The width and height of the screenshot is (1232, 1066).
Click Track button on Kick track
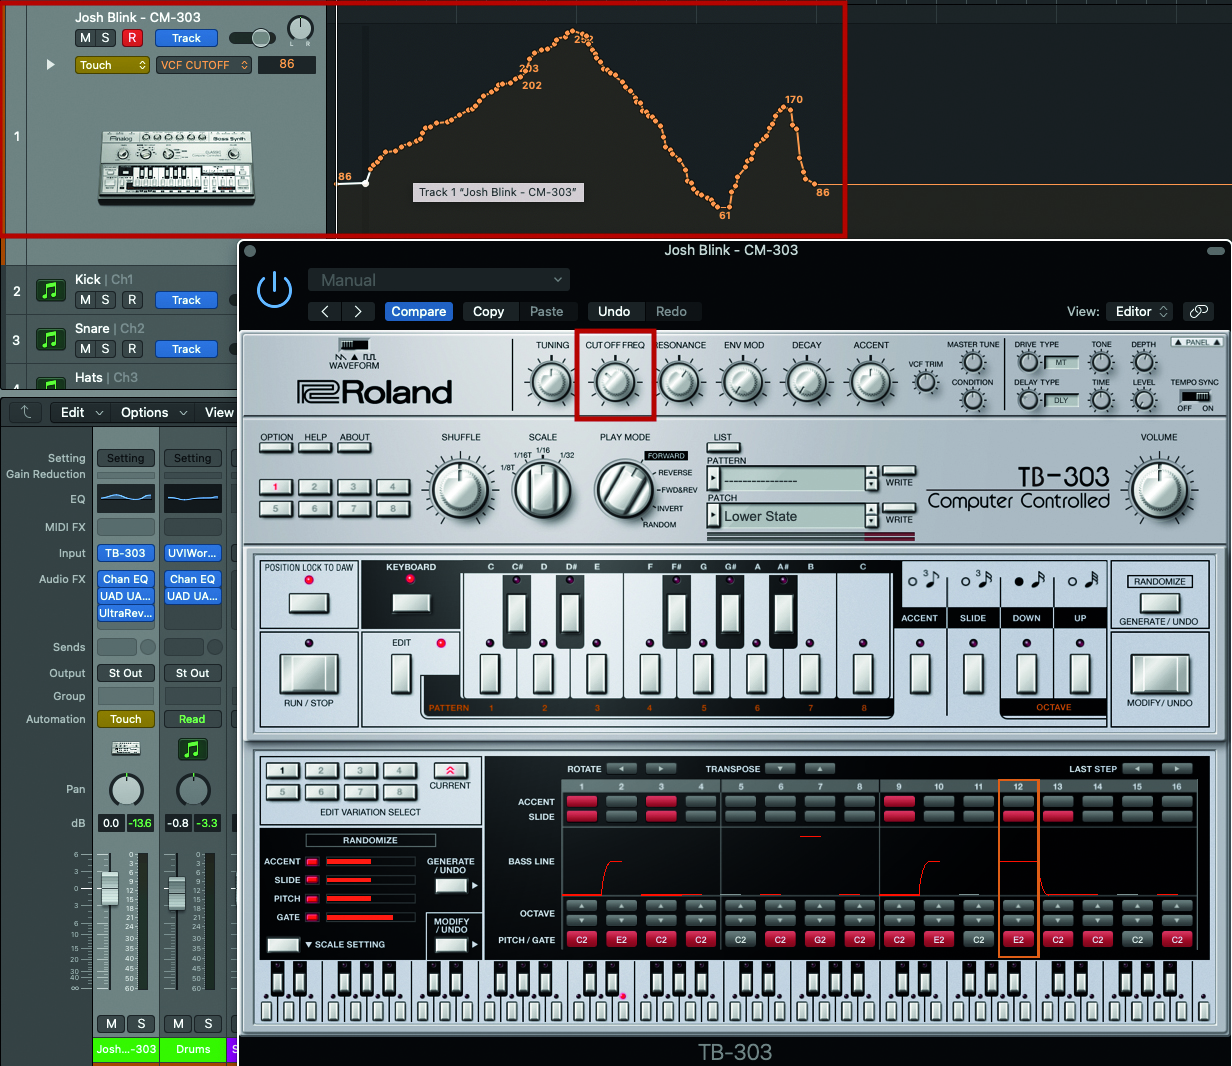coord(186,300)
